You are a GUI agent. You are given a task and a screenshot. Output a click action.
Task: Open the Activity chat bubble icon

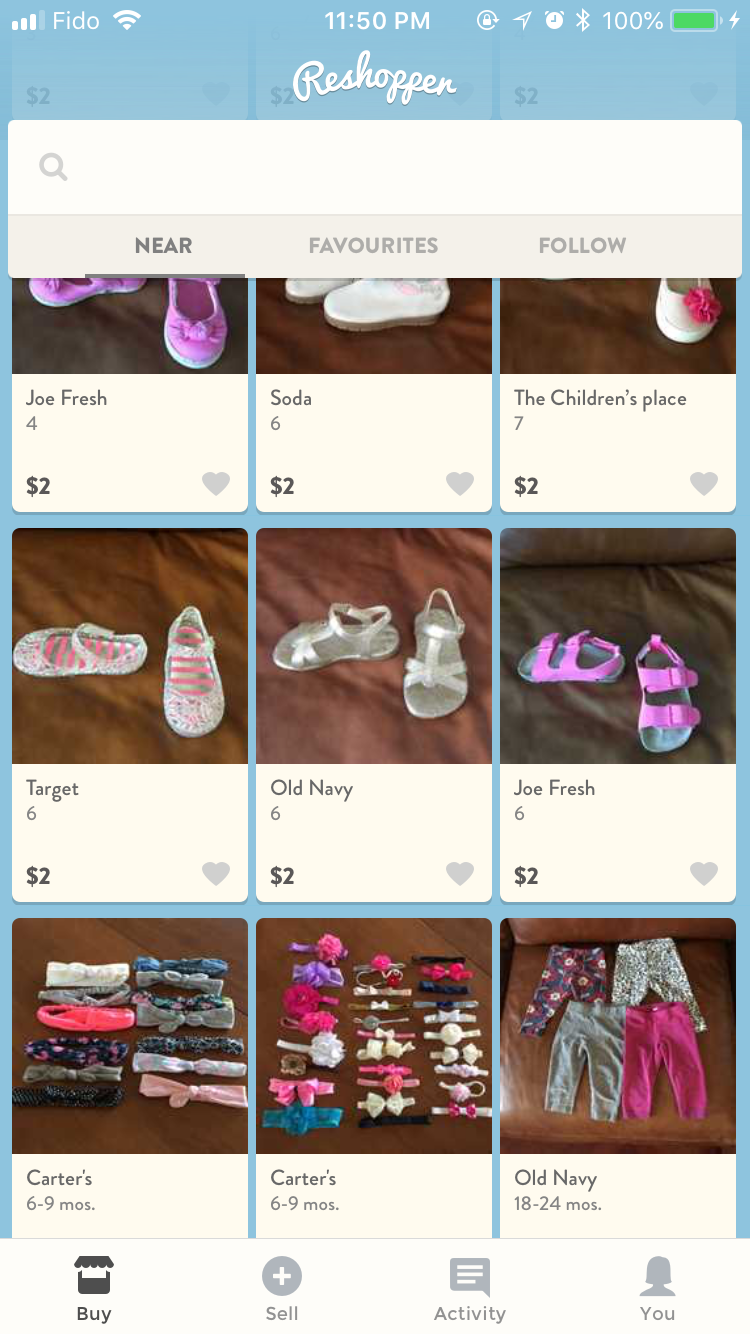tap(470, 1277)
